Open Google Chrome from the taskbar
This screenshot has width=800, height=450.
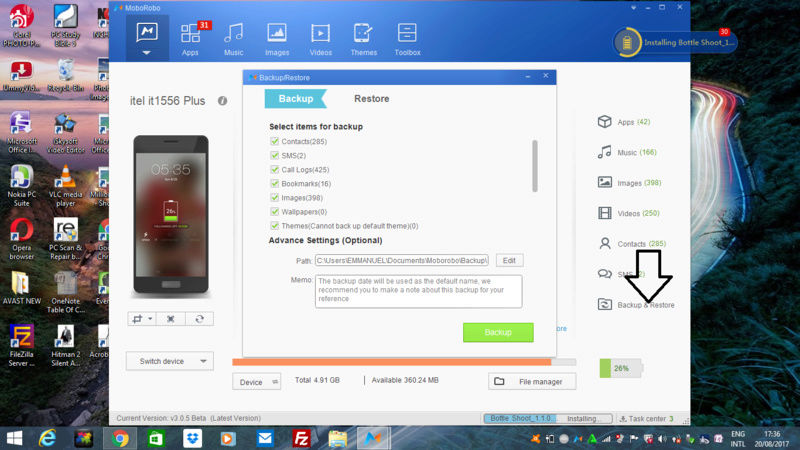tap(120, 438)
